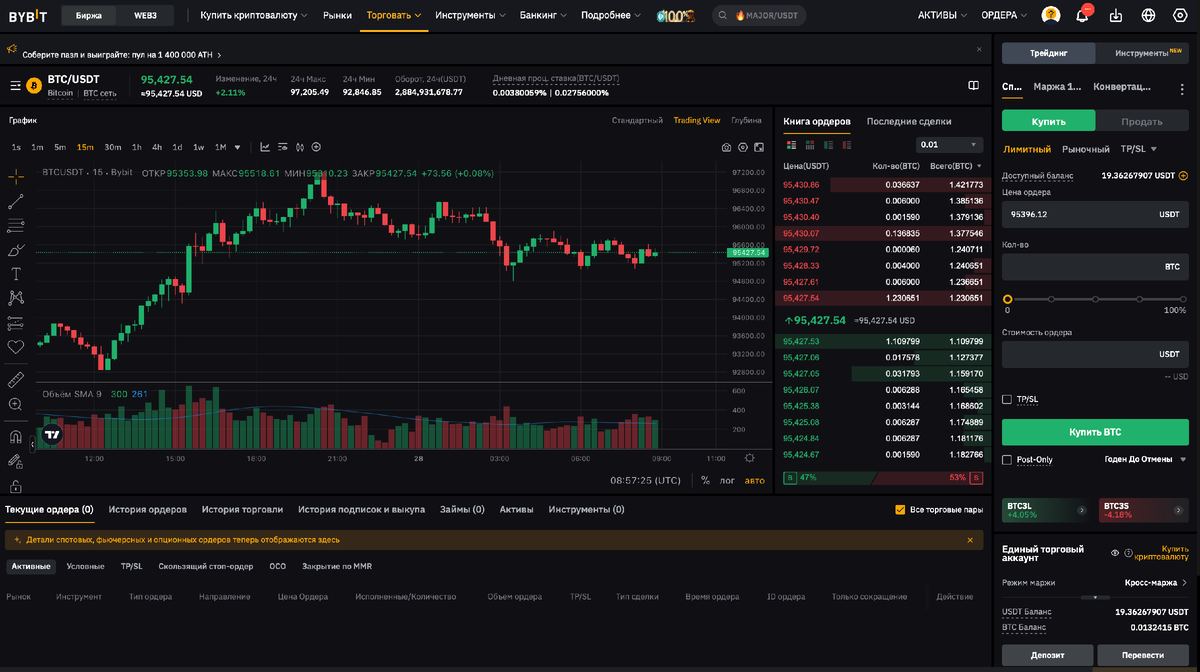Viewport: 1200px width, 672px height.
Task: Open TP/SL order type dropdown
Action: point(1139,149)
